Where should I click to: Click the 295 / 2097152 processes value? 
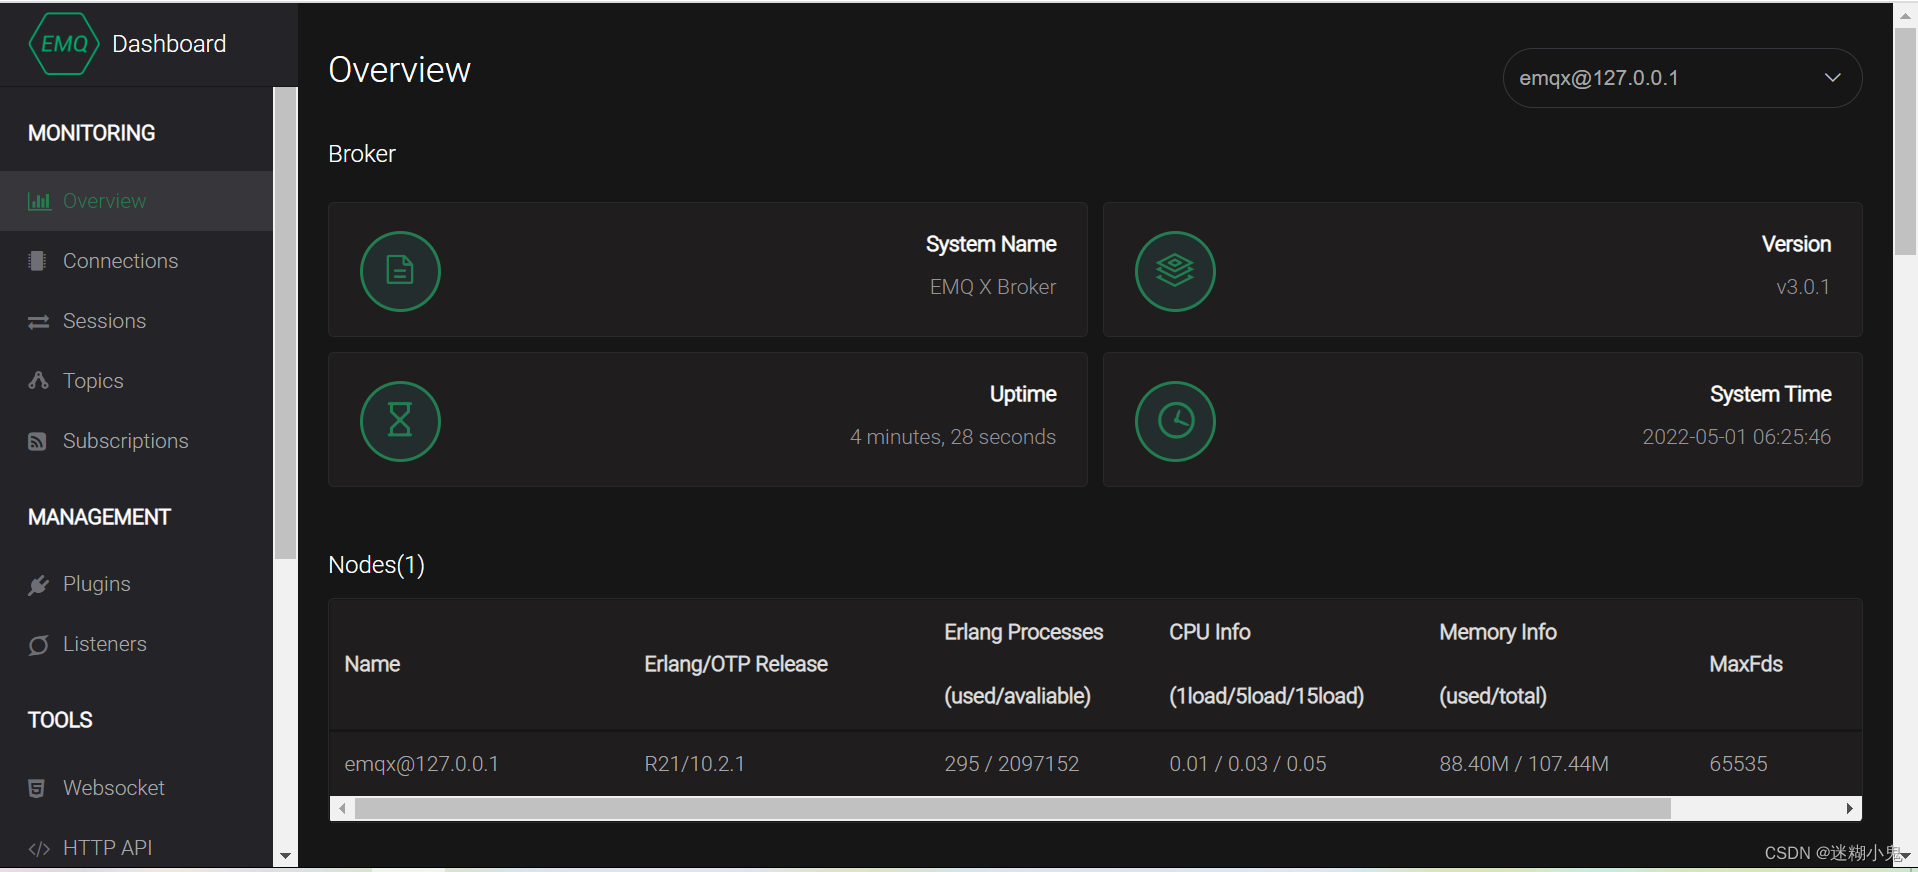[1011, 764]
